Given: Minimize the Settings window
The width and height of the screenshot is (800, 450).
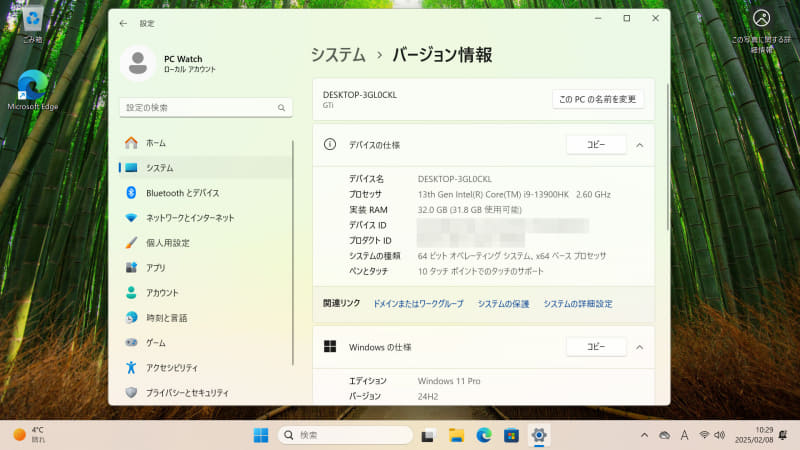Looking at the screenshot, I should 598,18.
